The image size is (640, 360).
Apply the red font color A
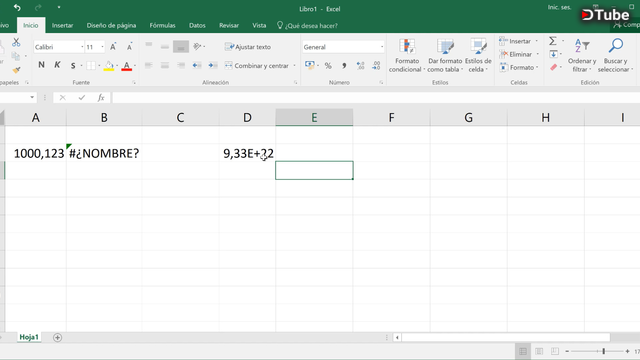[x=127, y=66]
